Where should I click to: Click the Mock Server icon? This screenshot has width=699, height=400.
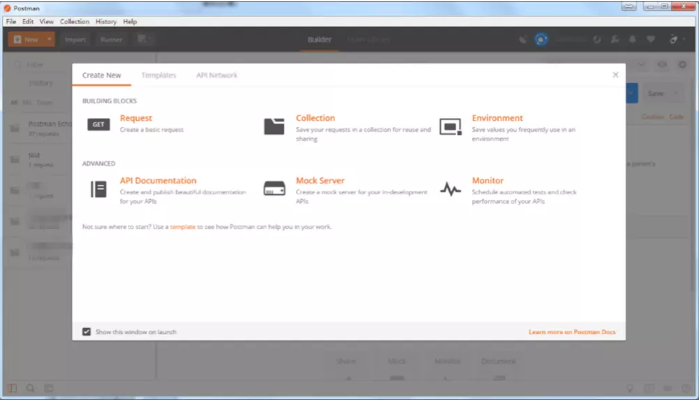coord(274,189)
